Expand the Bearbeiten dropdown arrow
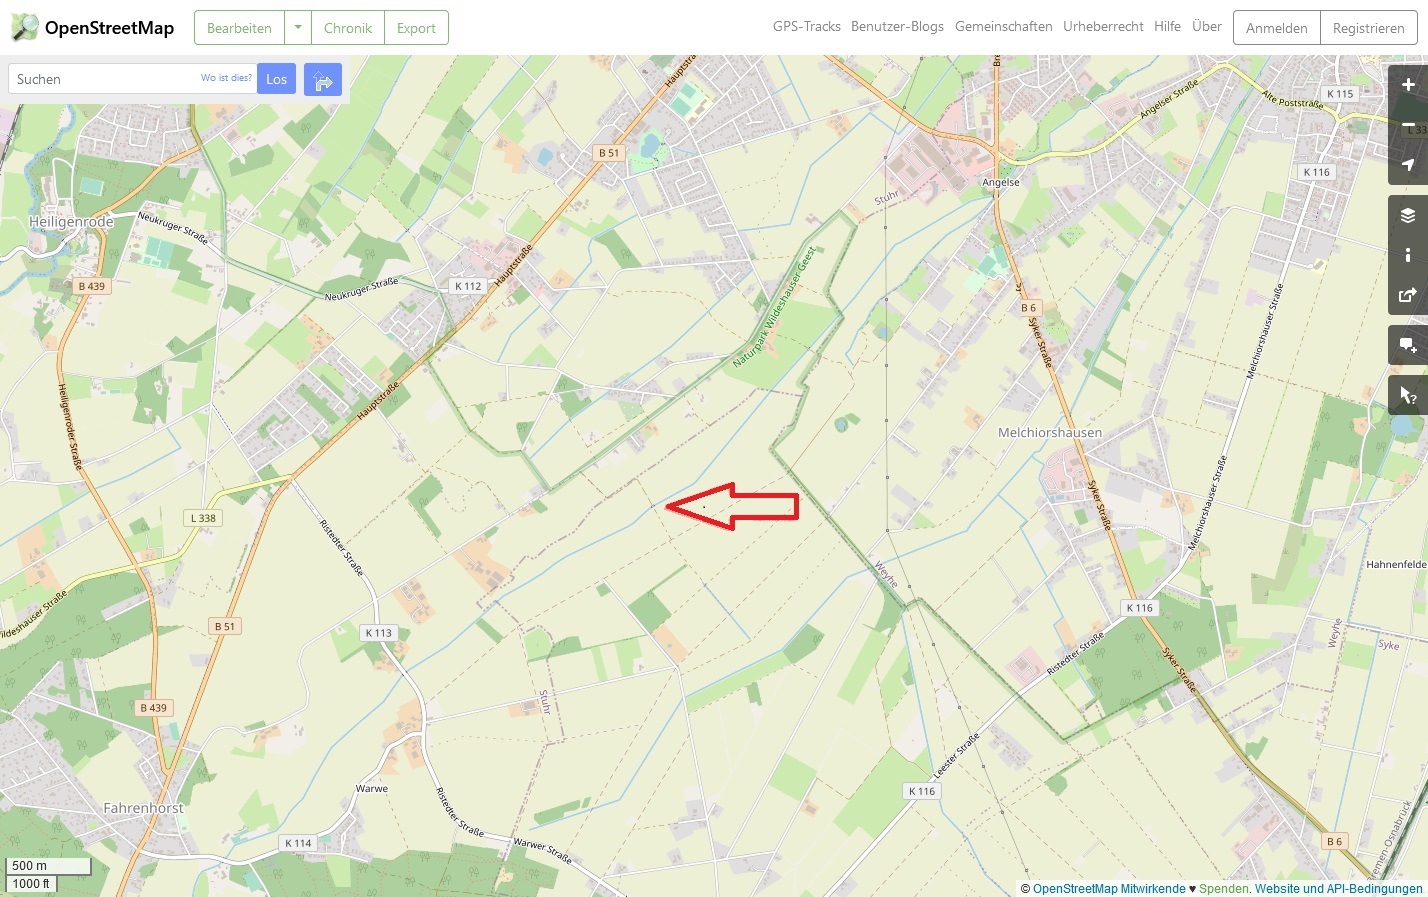1428x897 pixels. (x=297, y=28)
